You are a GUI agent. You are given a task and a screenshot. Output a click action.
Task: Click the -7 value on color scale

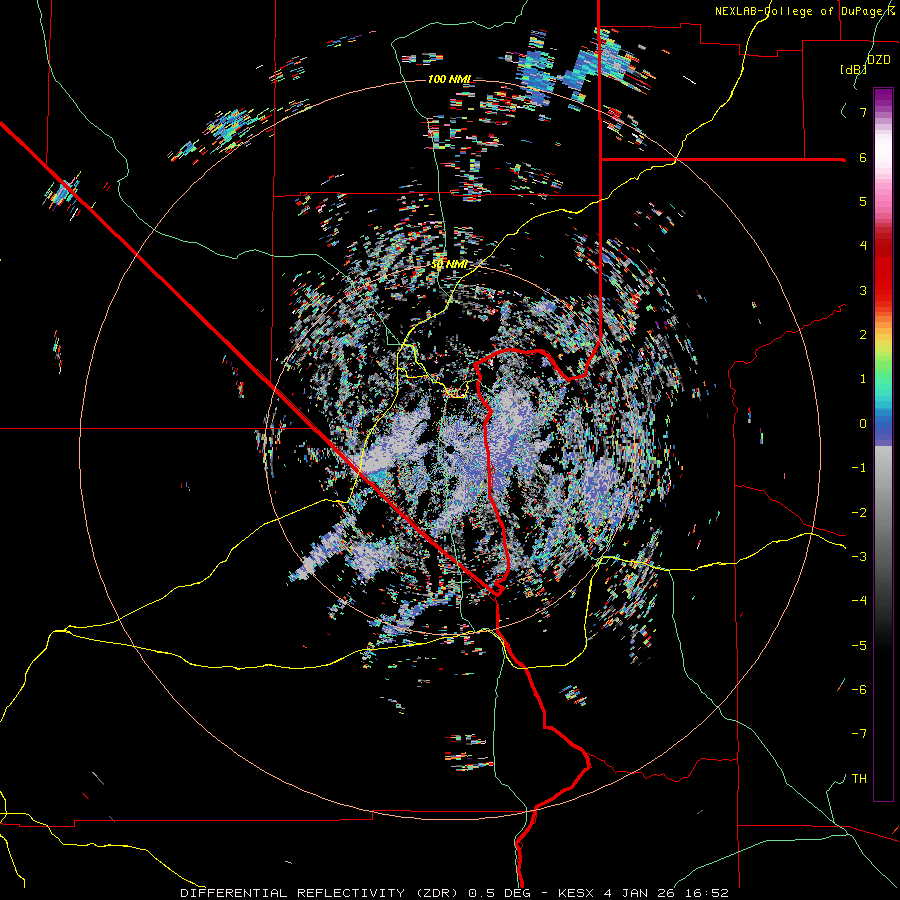pos(859,734)
